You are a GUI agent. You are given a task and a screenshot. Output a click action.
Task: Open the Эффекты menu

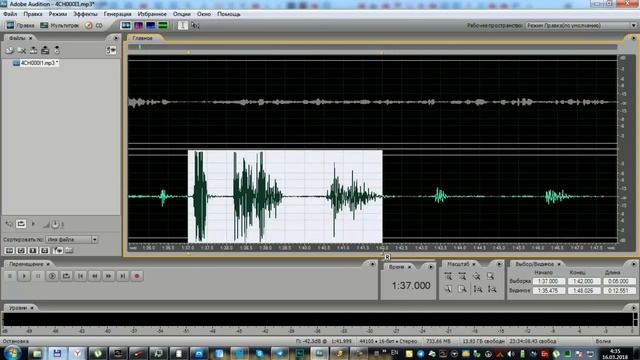[x=85, y=14]
